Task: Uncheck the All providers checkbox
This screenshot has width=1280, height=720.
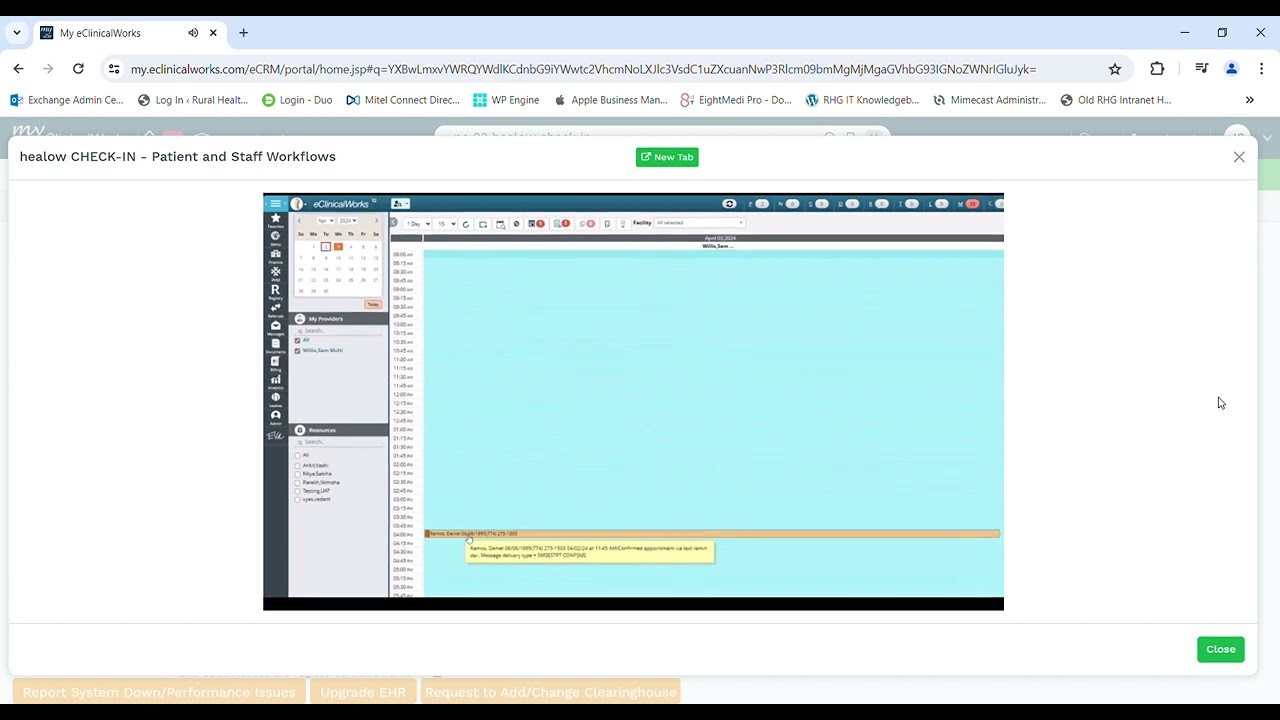Action: tap(297, 340)
